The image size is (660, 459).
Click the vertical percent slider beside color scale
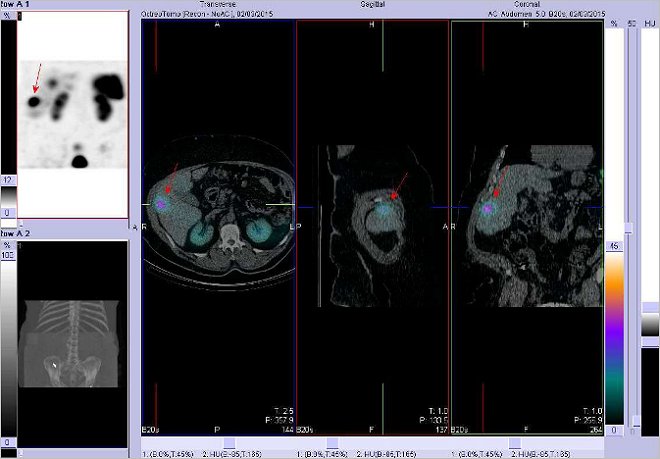tap(628, 228)
